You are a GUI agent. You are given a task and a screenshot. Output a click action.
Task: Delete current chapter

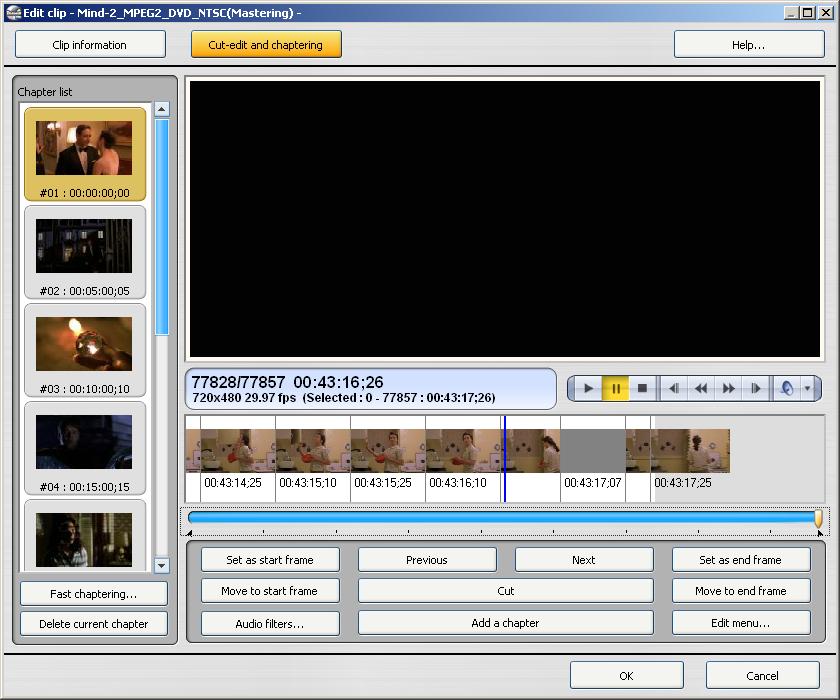pyautogui.click(x=94, y=624)
